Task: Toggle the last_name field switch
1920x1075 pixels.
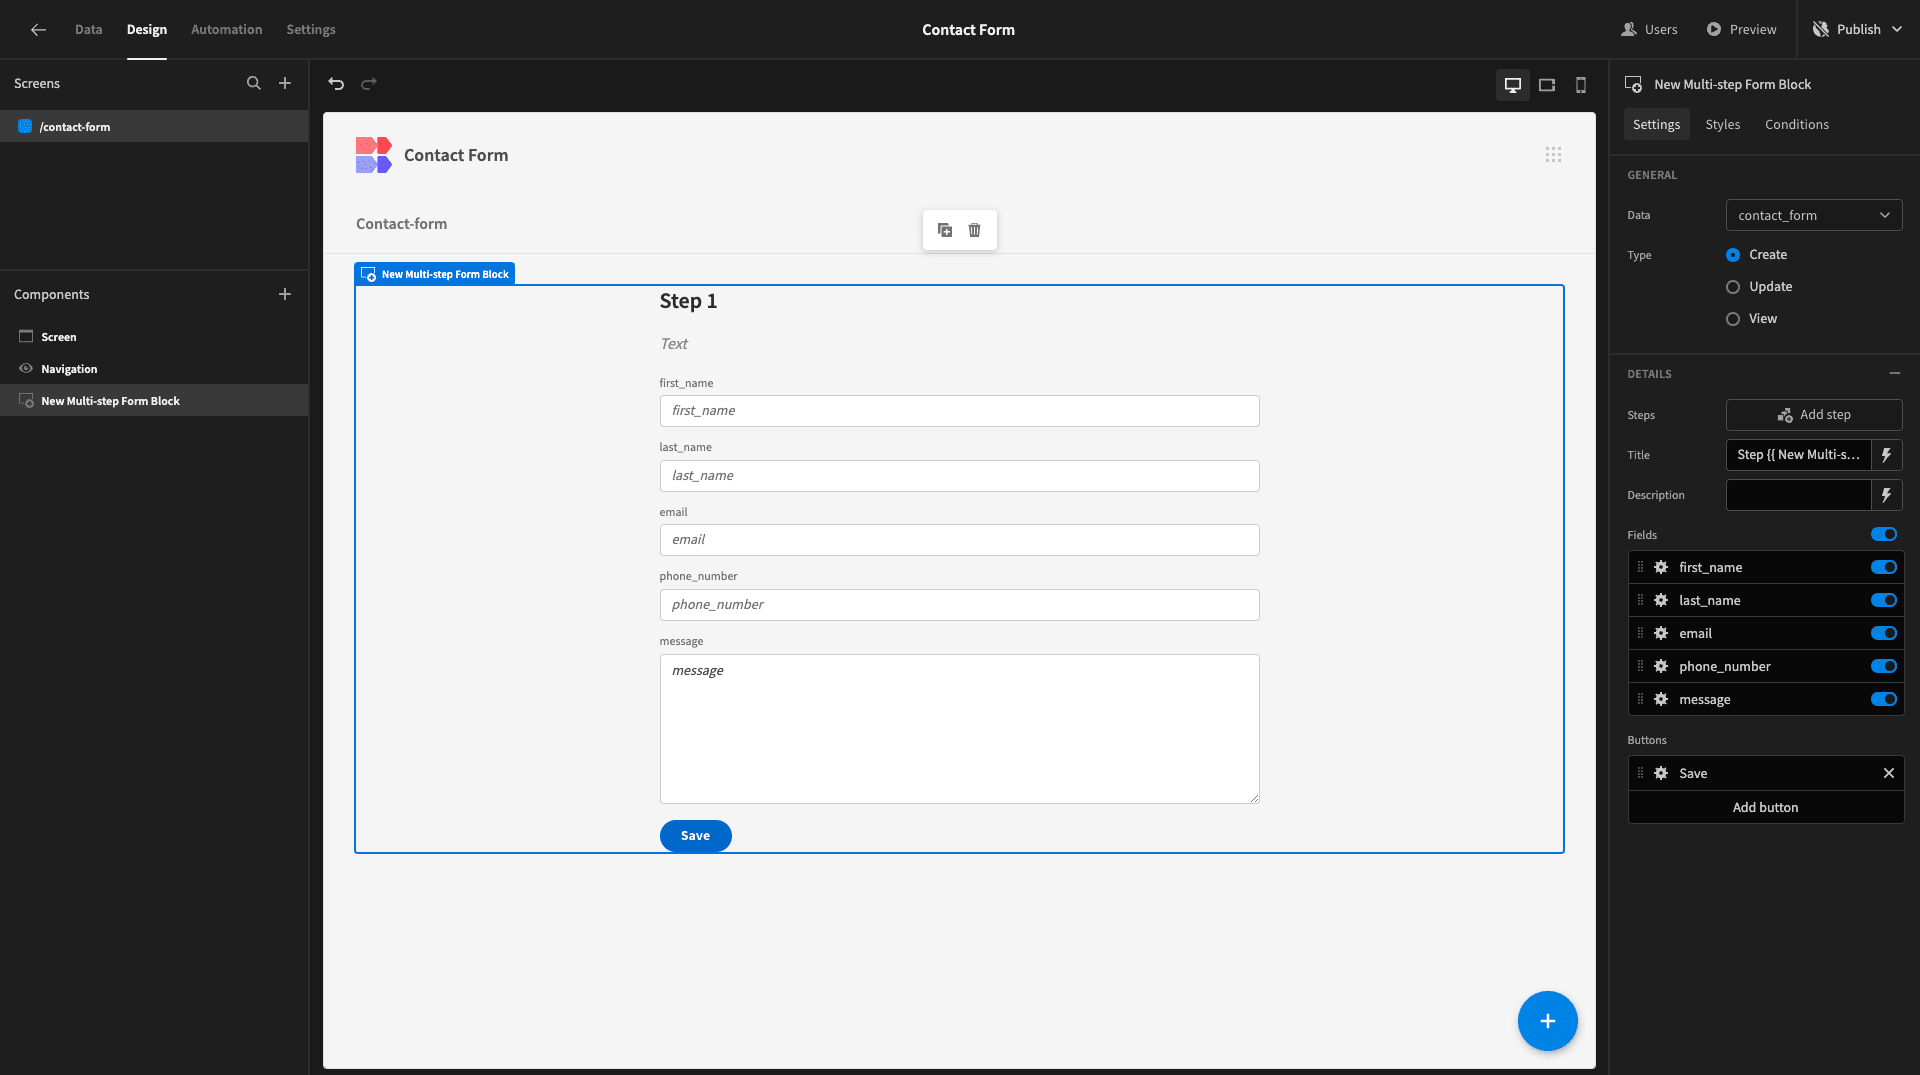Action: pos(1884,600)
